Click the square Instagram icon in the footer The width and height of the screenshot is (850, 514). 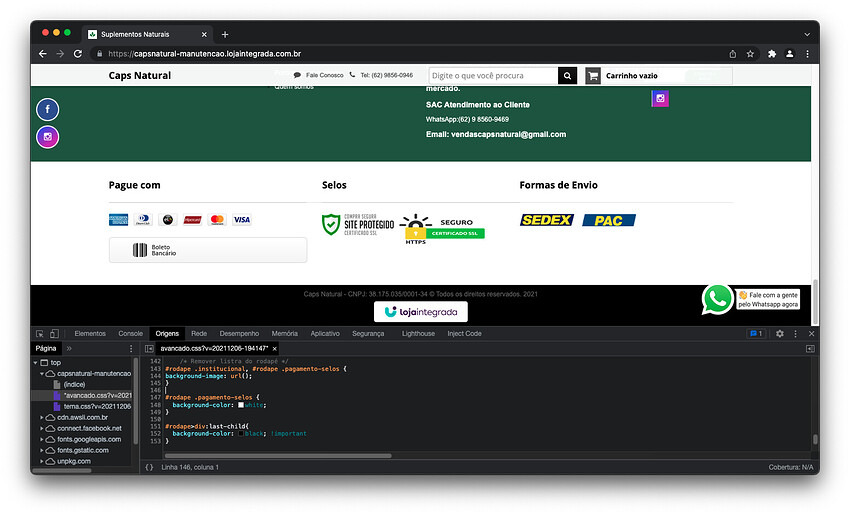click(x=660, y=98)
